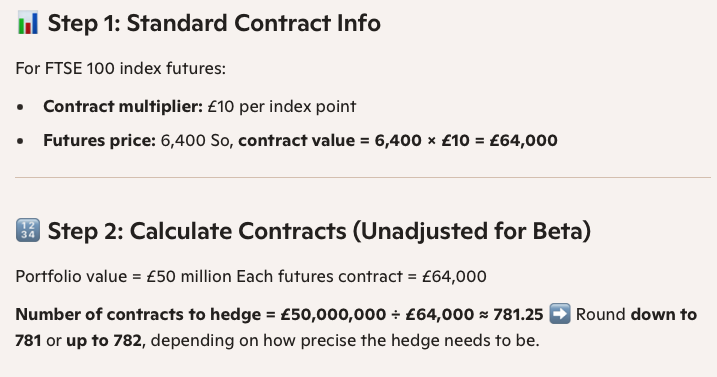This screenshot has height=377, width=717.
Task: Click the 'For FTSE 100 index futures:' line
Action: [x=121, y=69]
